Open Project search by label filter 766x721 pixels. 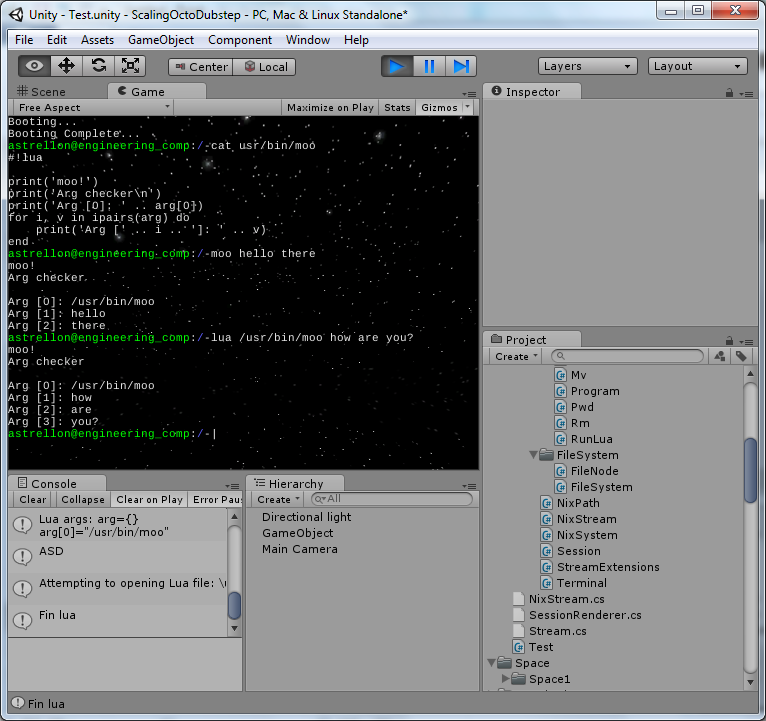point(741,357)
